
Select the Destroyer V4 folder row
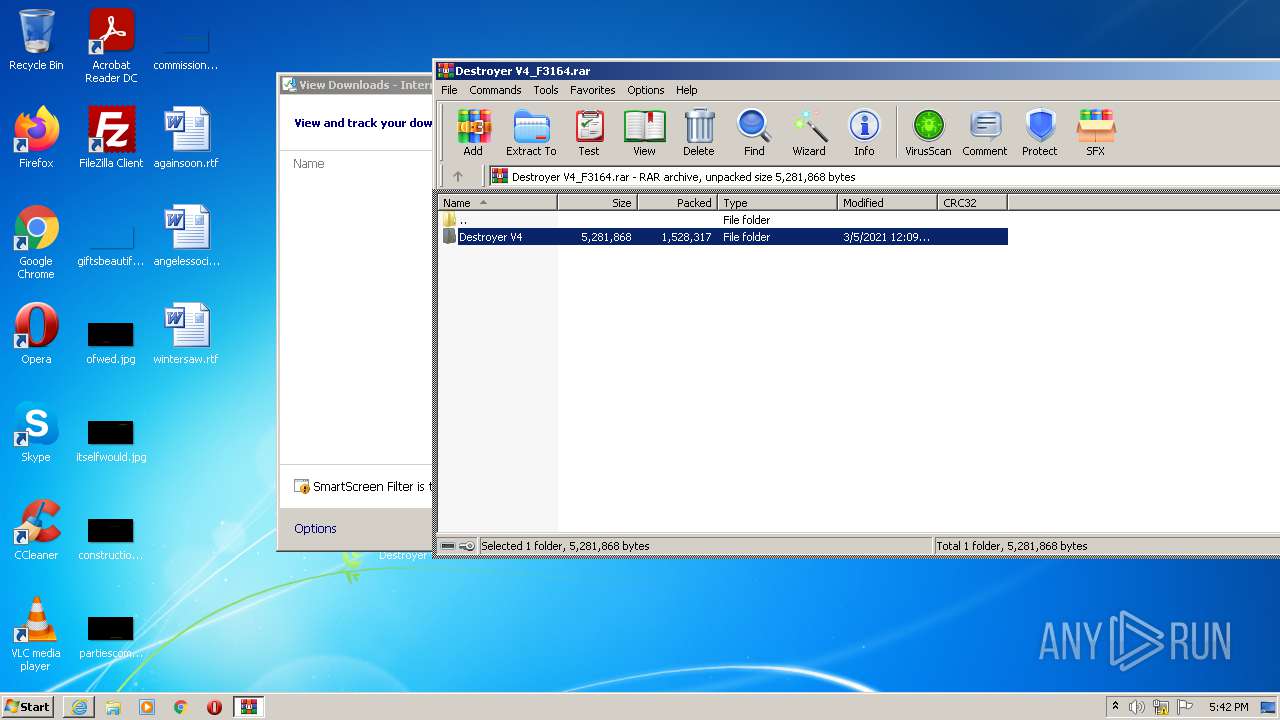[x=723, y=237]
